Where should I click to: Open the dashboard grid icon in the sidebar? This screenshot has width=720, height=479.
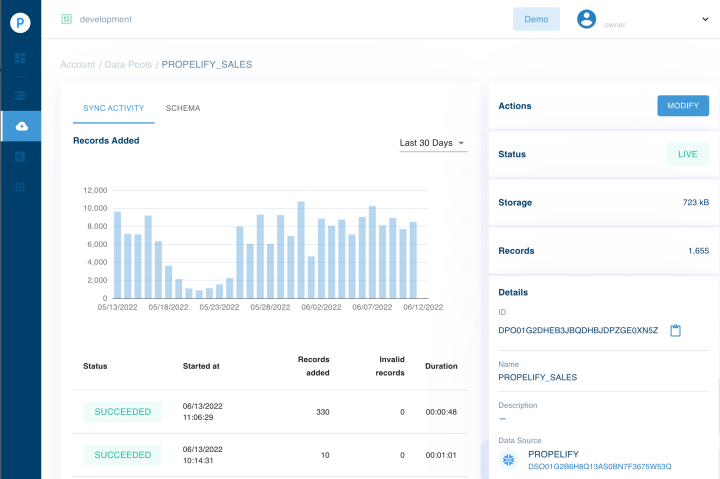(20, 58)
